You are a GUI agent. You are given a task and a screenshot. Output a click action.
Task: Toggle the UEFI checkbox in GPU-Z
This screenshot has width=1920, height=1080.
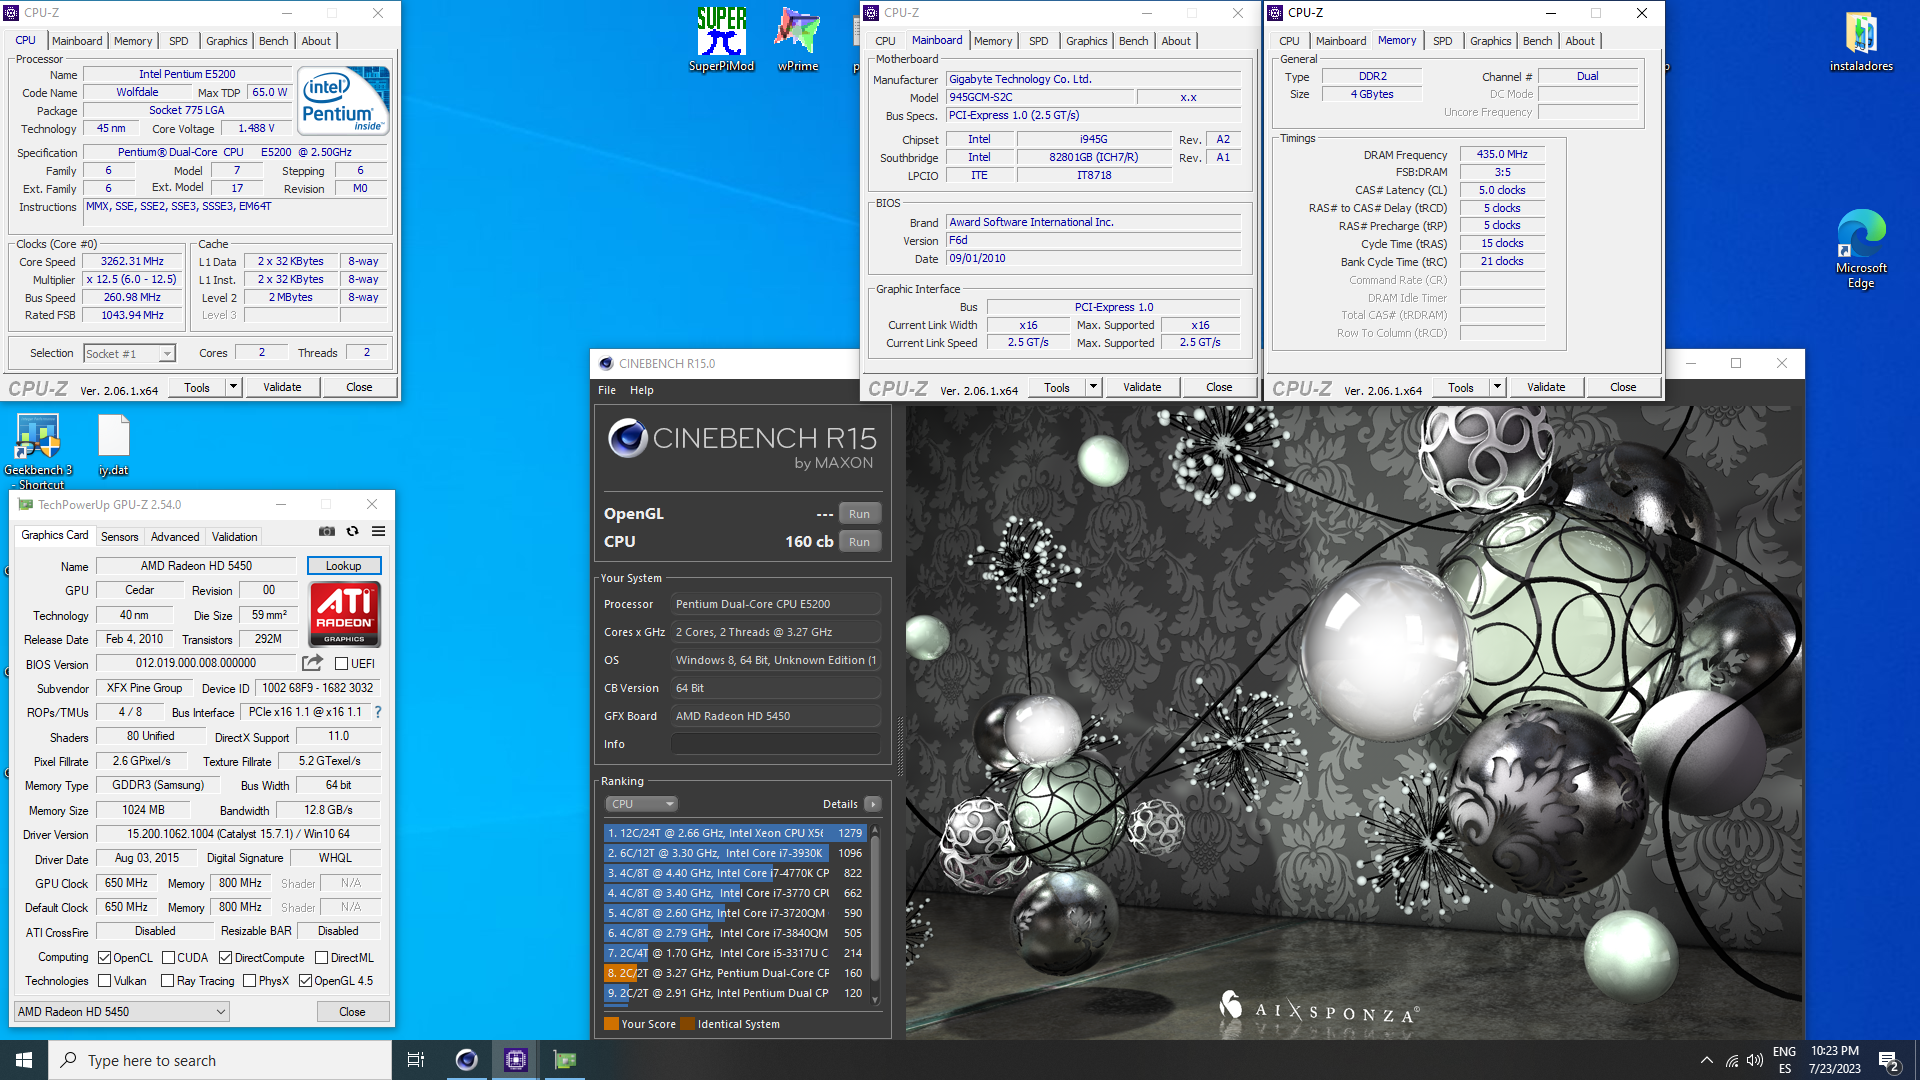(341, 664)
